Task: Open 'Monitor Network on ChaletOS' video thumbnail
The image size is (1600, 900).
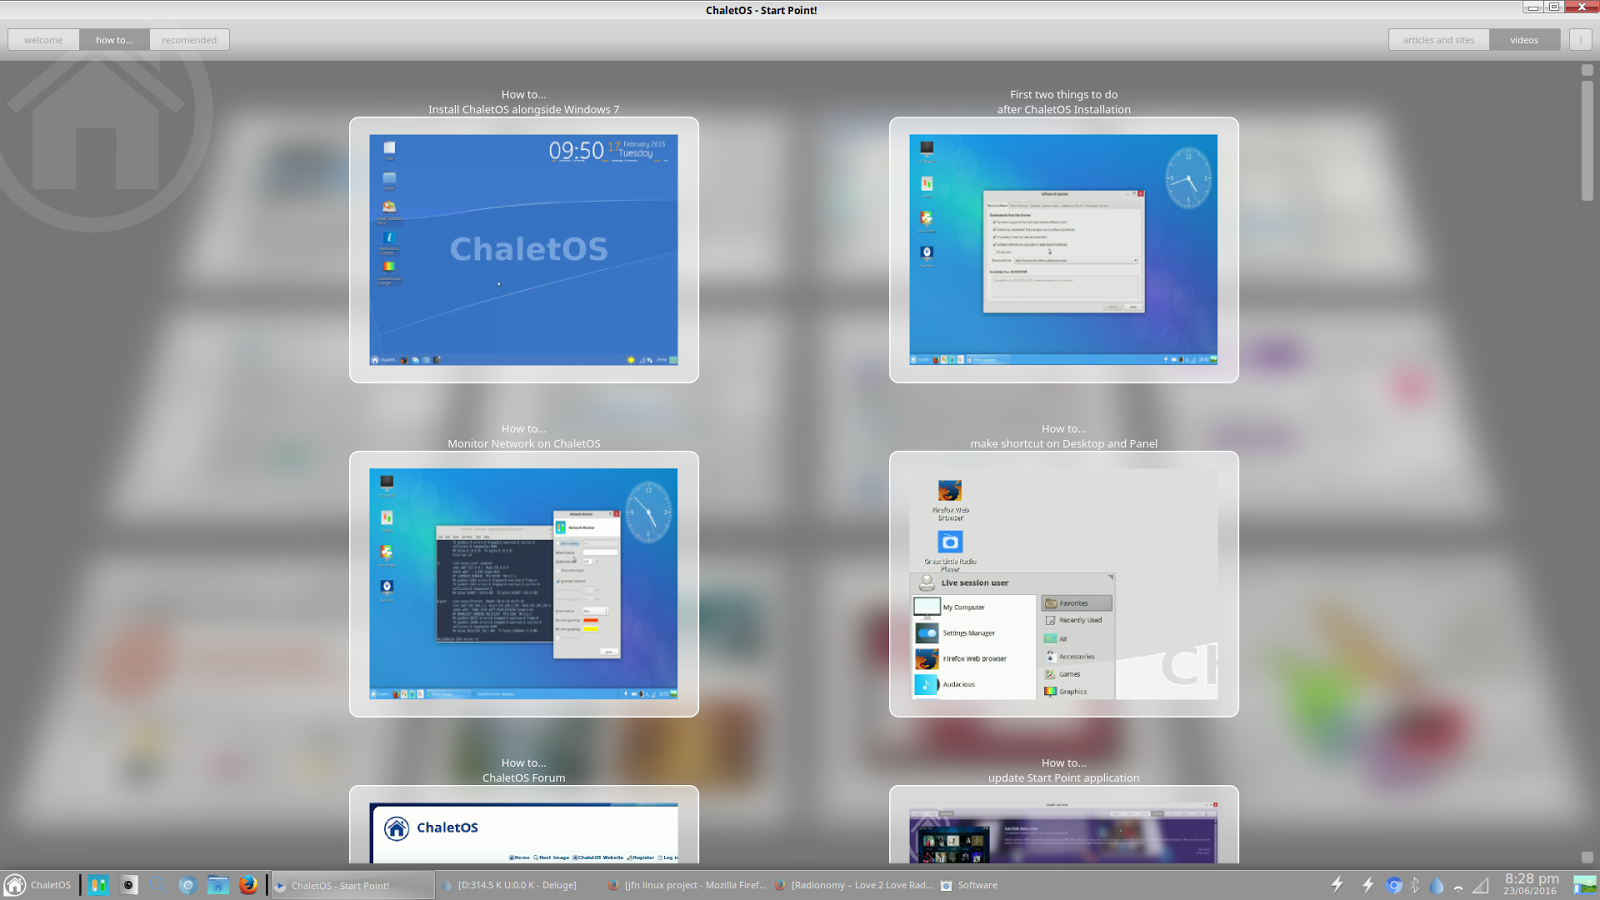Action: [x=524, y=584]
